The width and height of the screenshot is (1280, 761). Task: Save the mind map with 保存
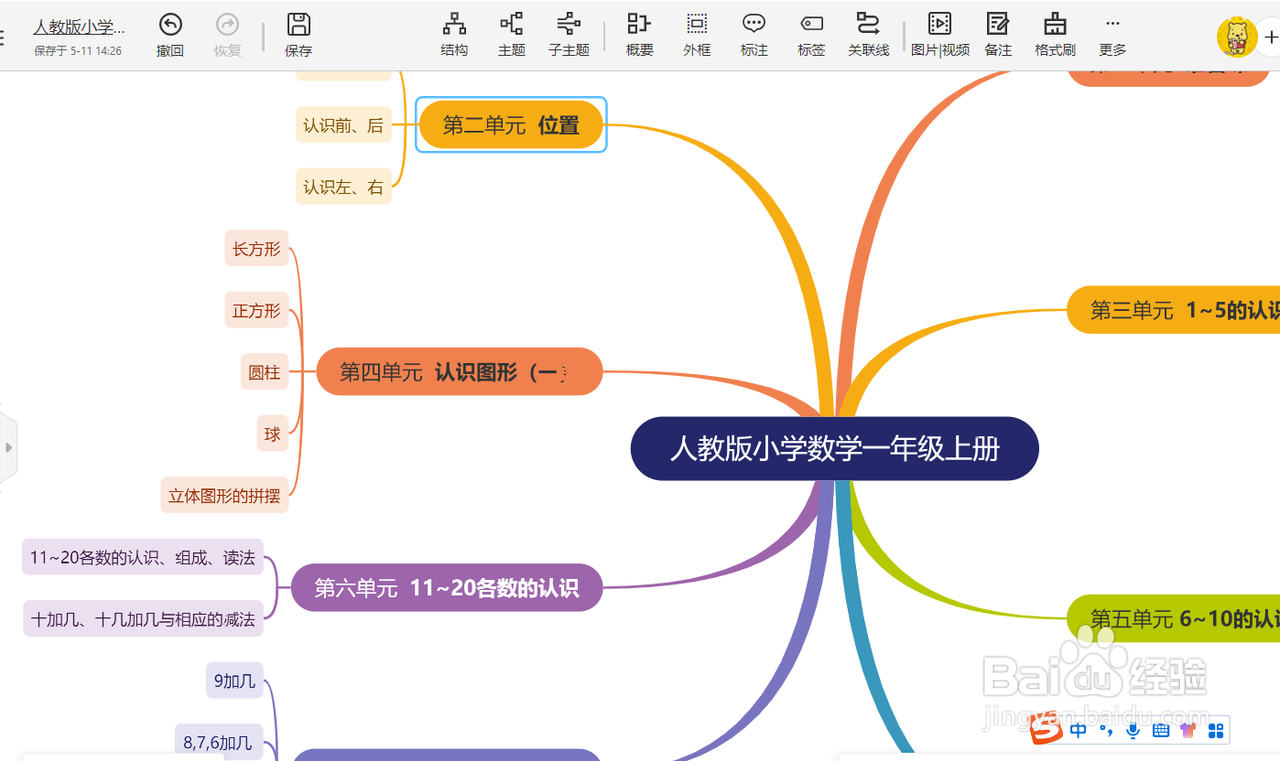click(x=298, y=33)
